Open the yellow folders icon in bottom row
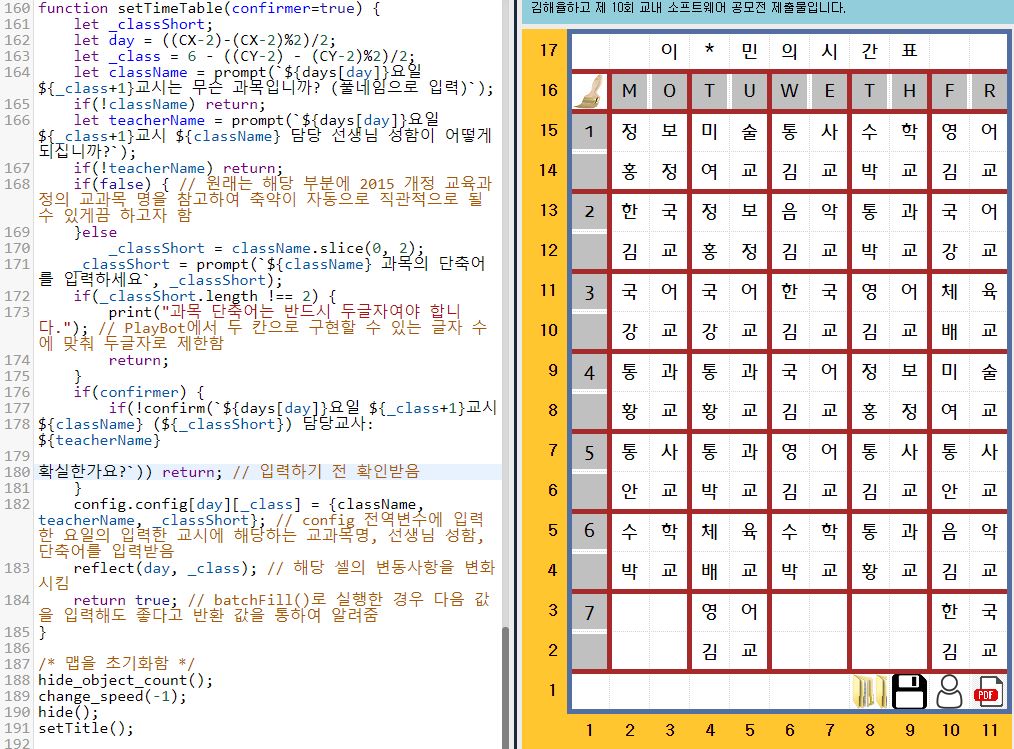The height and width of the screenshot is (749, 1014). pos(869,691)
